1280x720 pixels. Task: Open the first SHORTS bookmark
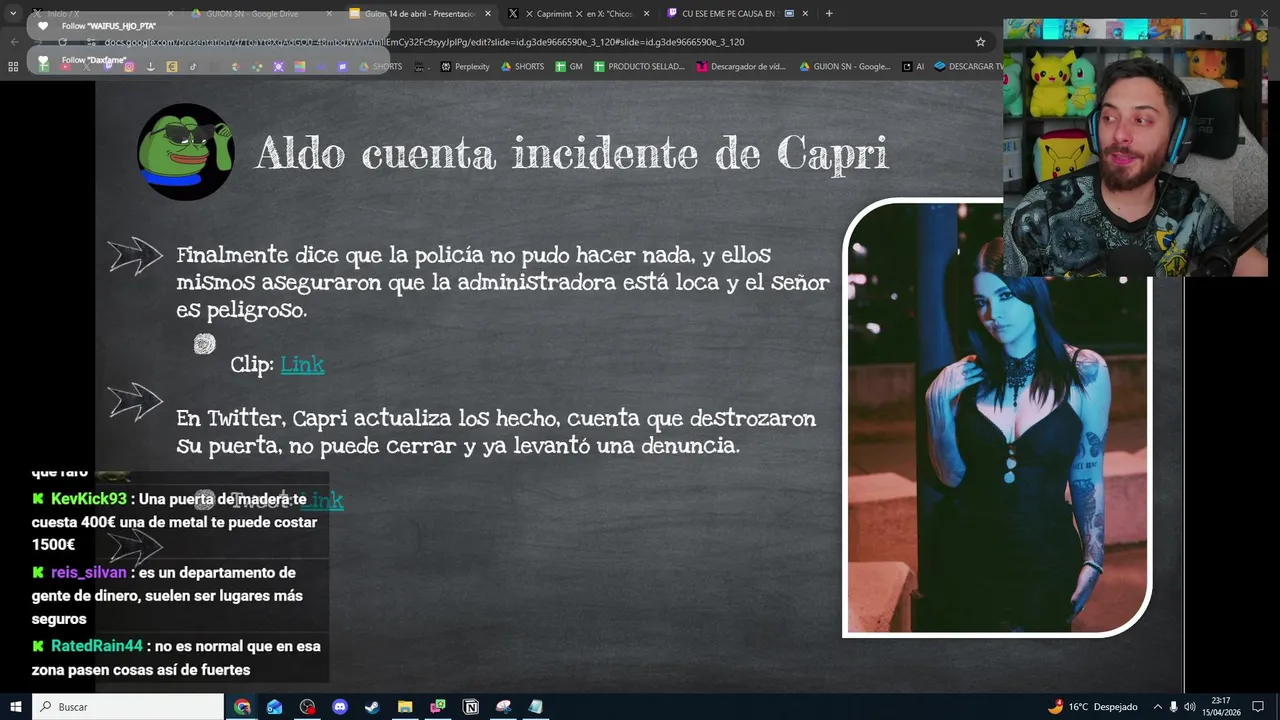pyautogui.click(x=380, y=67)
